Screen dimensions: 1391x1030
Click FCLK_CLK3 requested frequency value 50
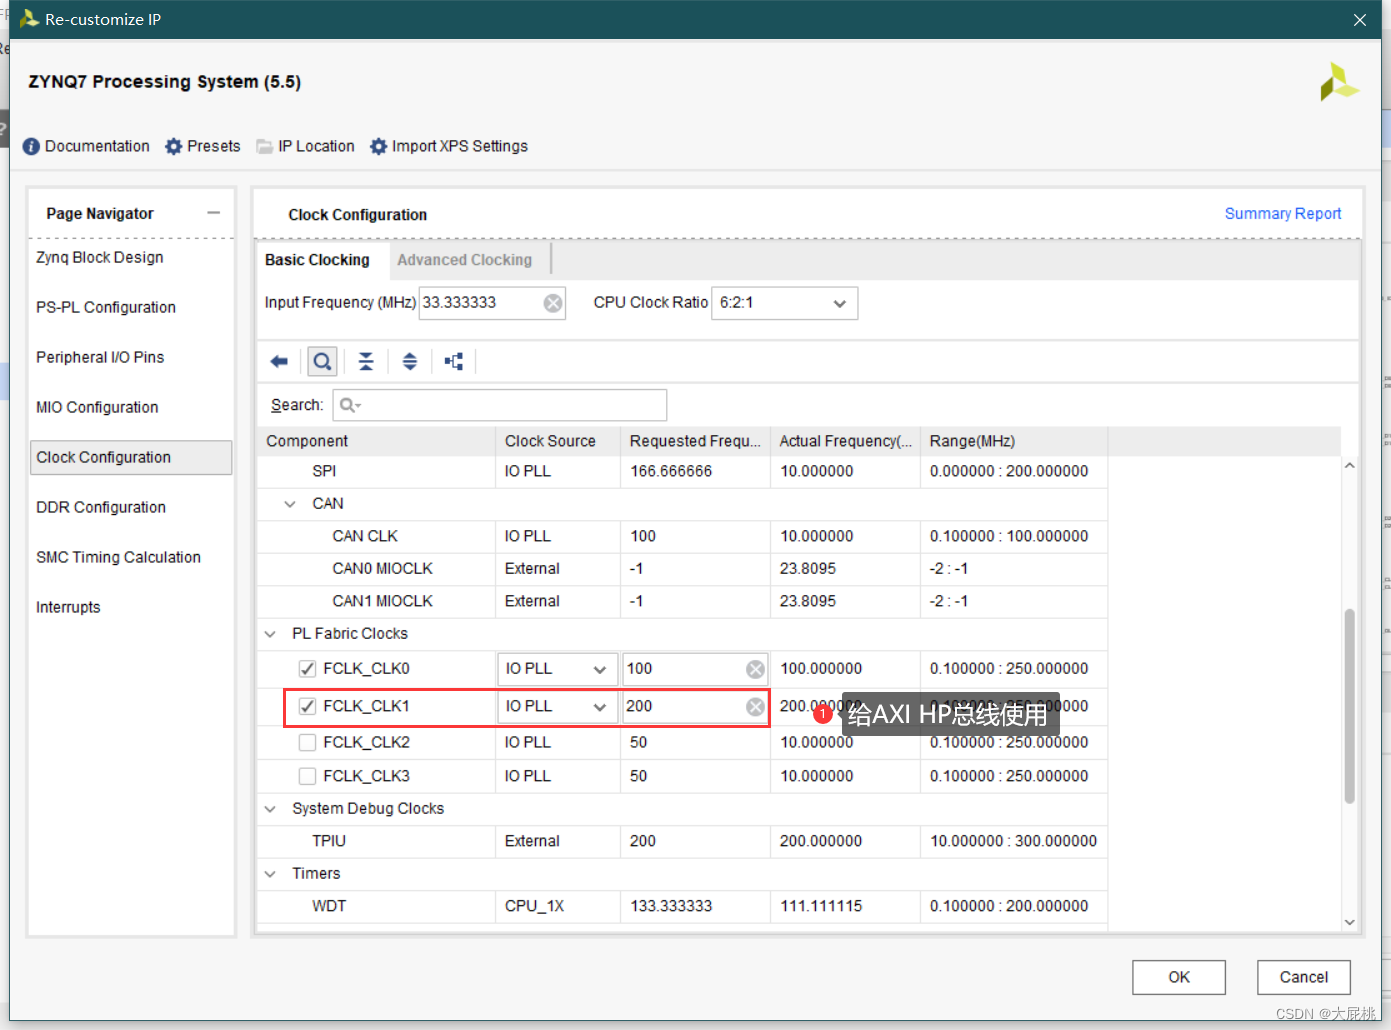click(x=638, y=776)
